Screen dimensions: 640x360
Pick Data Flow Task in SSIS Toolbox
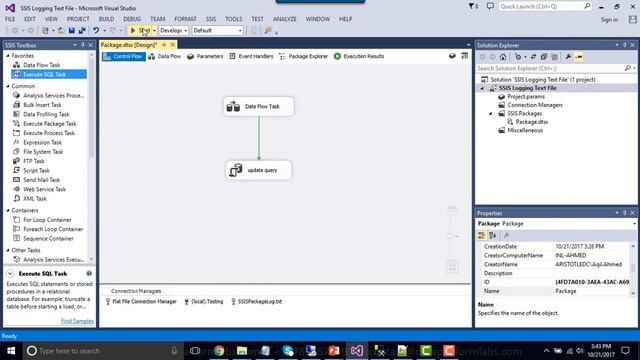coord(41,65)
